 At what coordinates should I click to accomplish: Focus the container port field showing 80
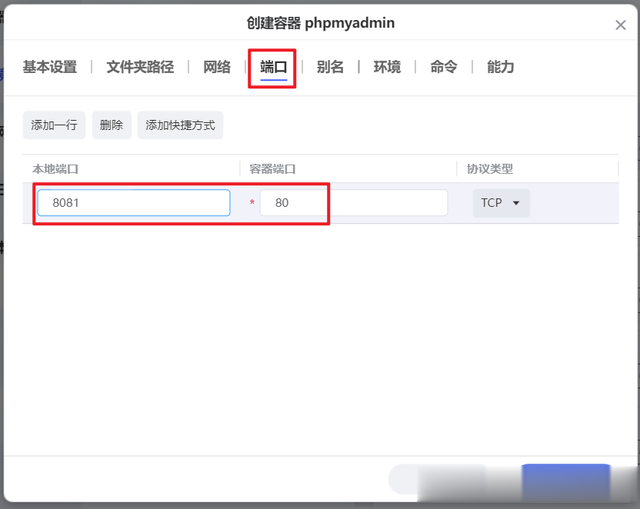click(353, 202)
